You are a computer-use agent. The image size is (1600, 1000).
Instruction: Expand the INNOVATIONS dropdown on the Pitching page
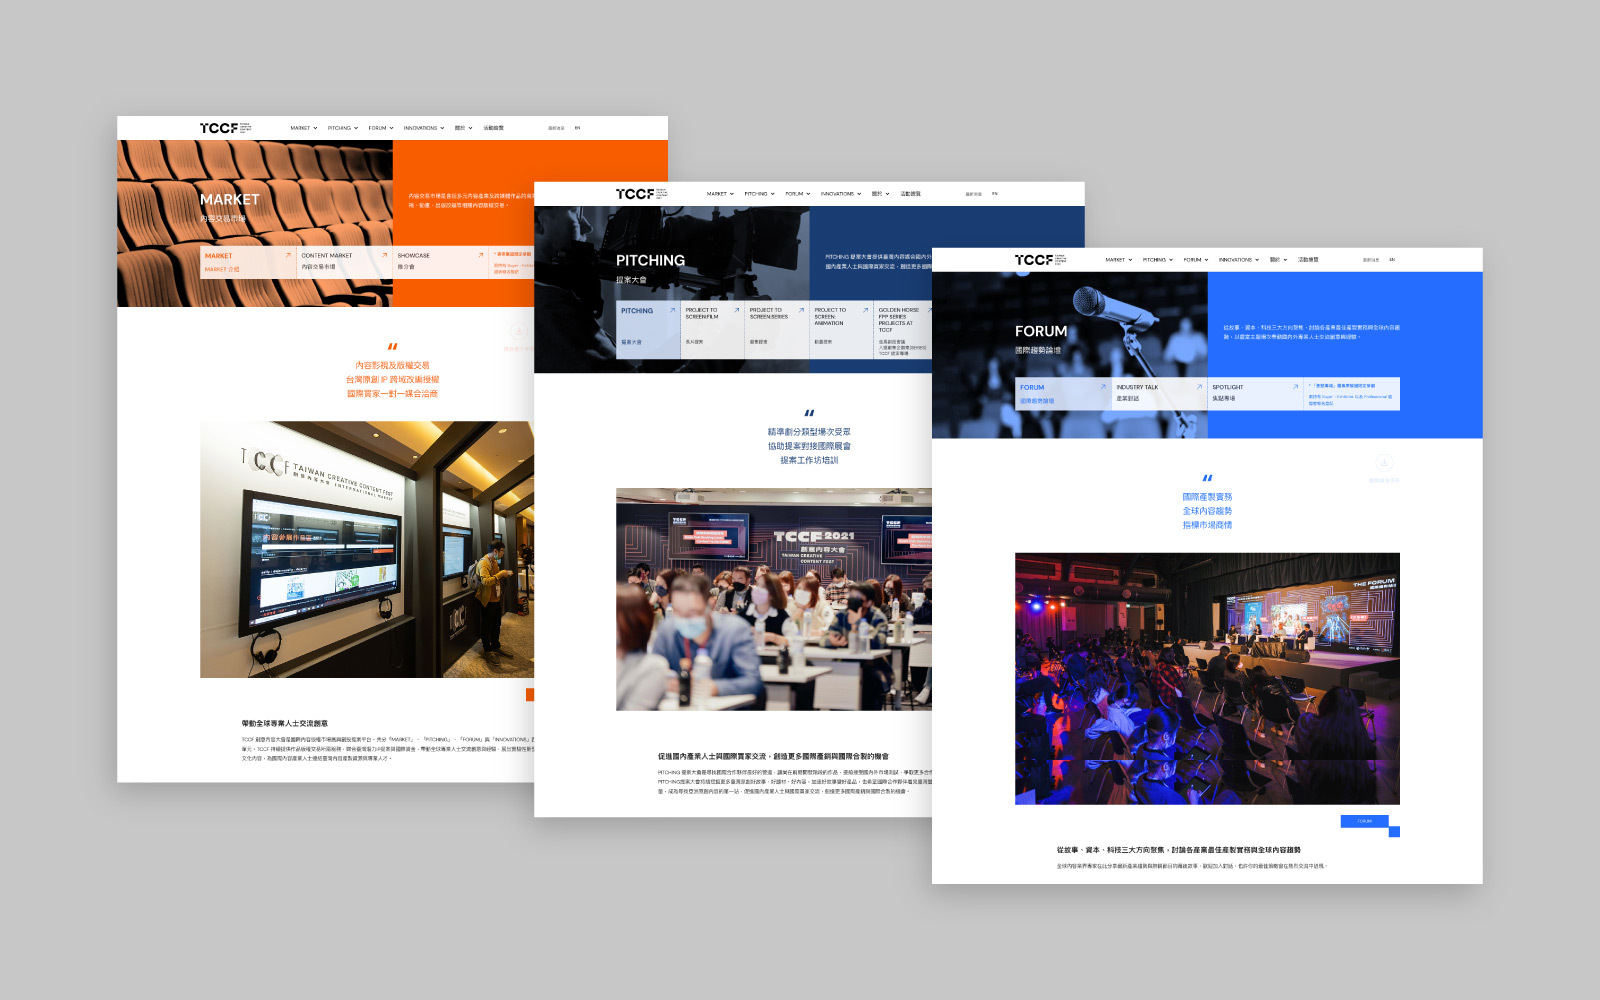(x=841, y=194)
